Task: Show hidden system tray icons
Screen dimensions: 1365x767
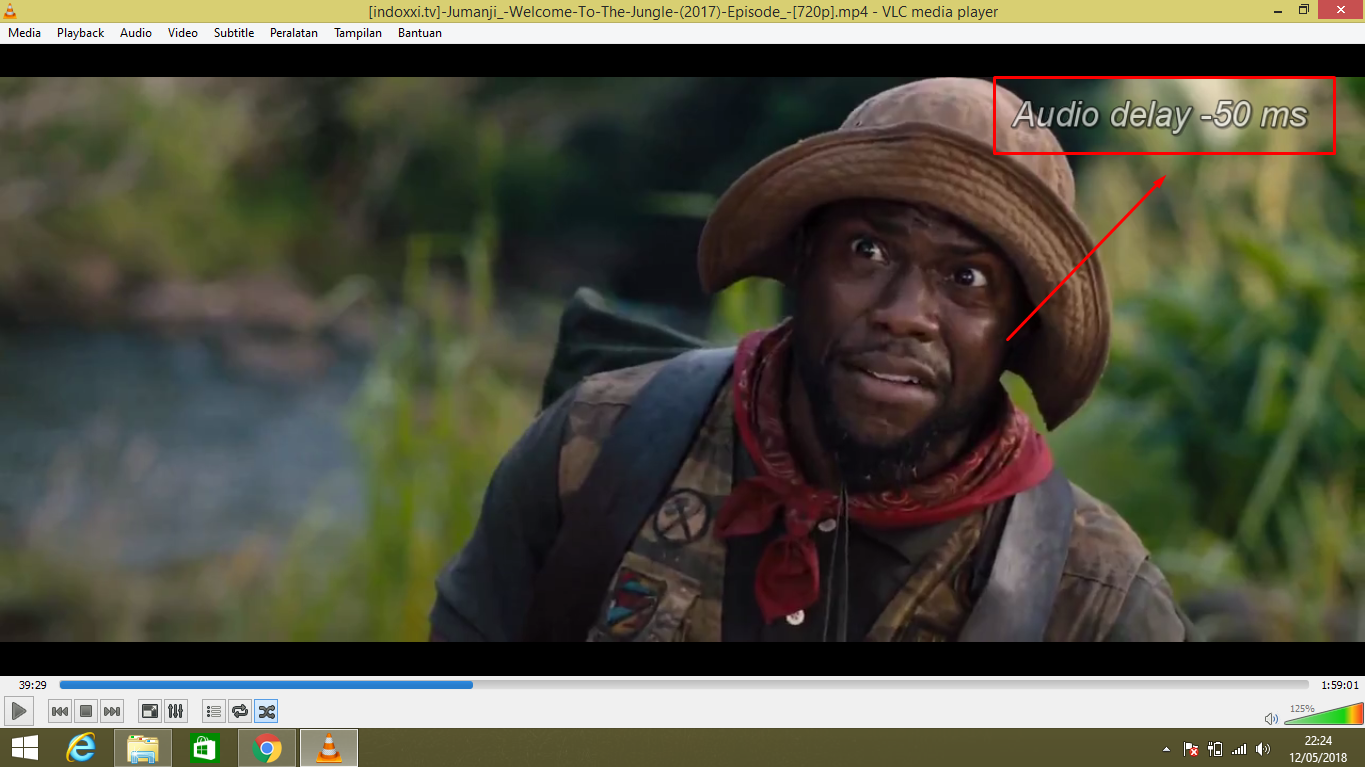Action: pos(1166,749)
